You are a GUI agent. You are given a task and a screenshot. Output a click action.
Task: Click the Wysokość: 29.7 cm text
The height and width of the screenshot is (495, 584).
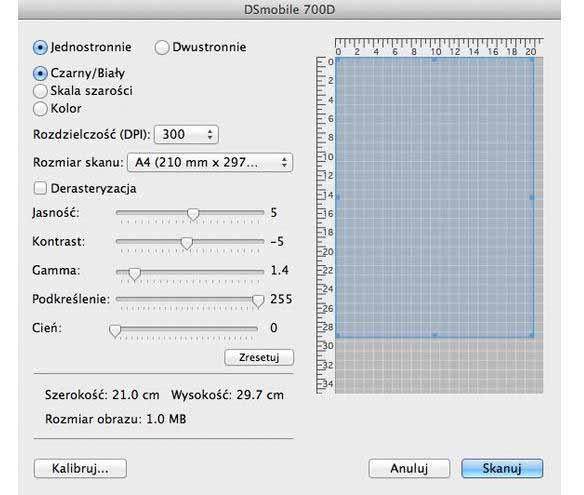tap(228, 395)
